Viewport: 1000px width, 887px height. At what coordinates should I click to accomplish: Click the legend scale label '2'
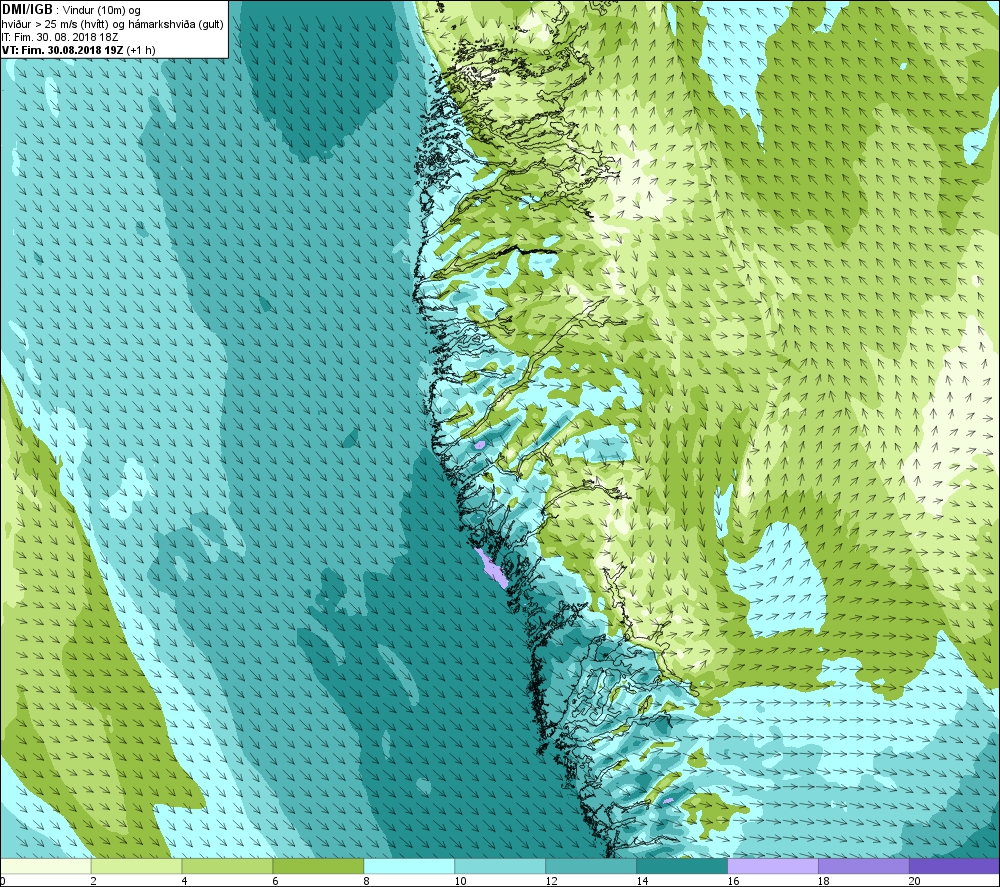tap(94, 881)
